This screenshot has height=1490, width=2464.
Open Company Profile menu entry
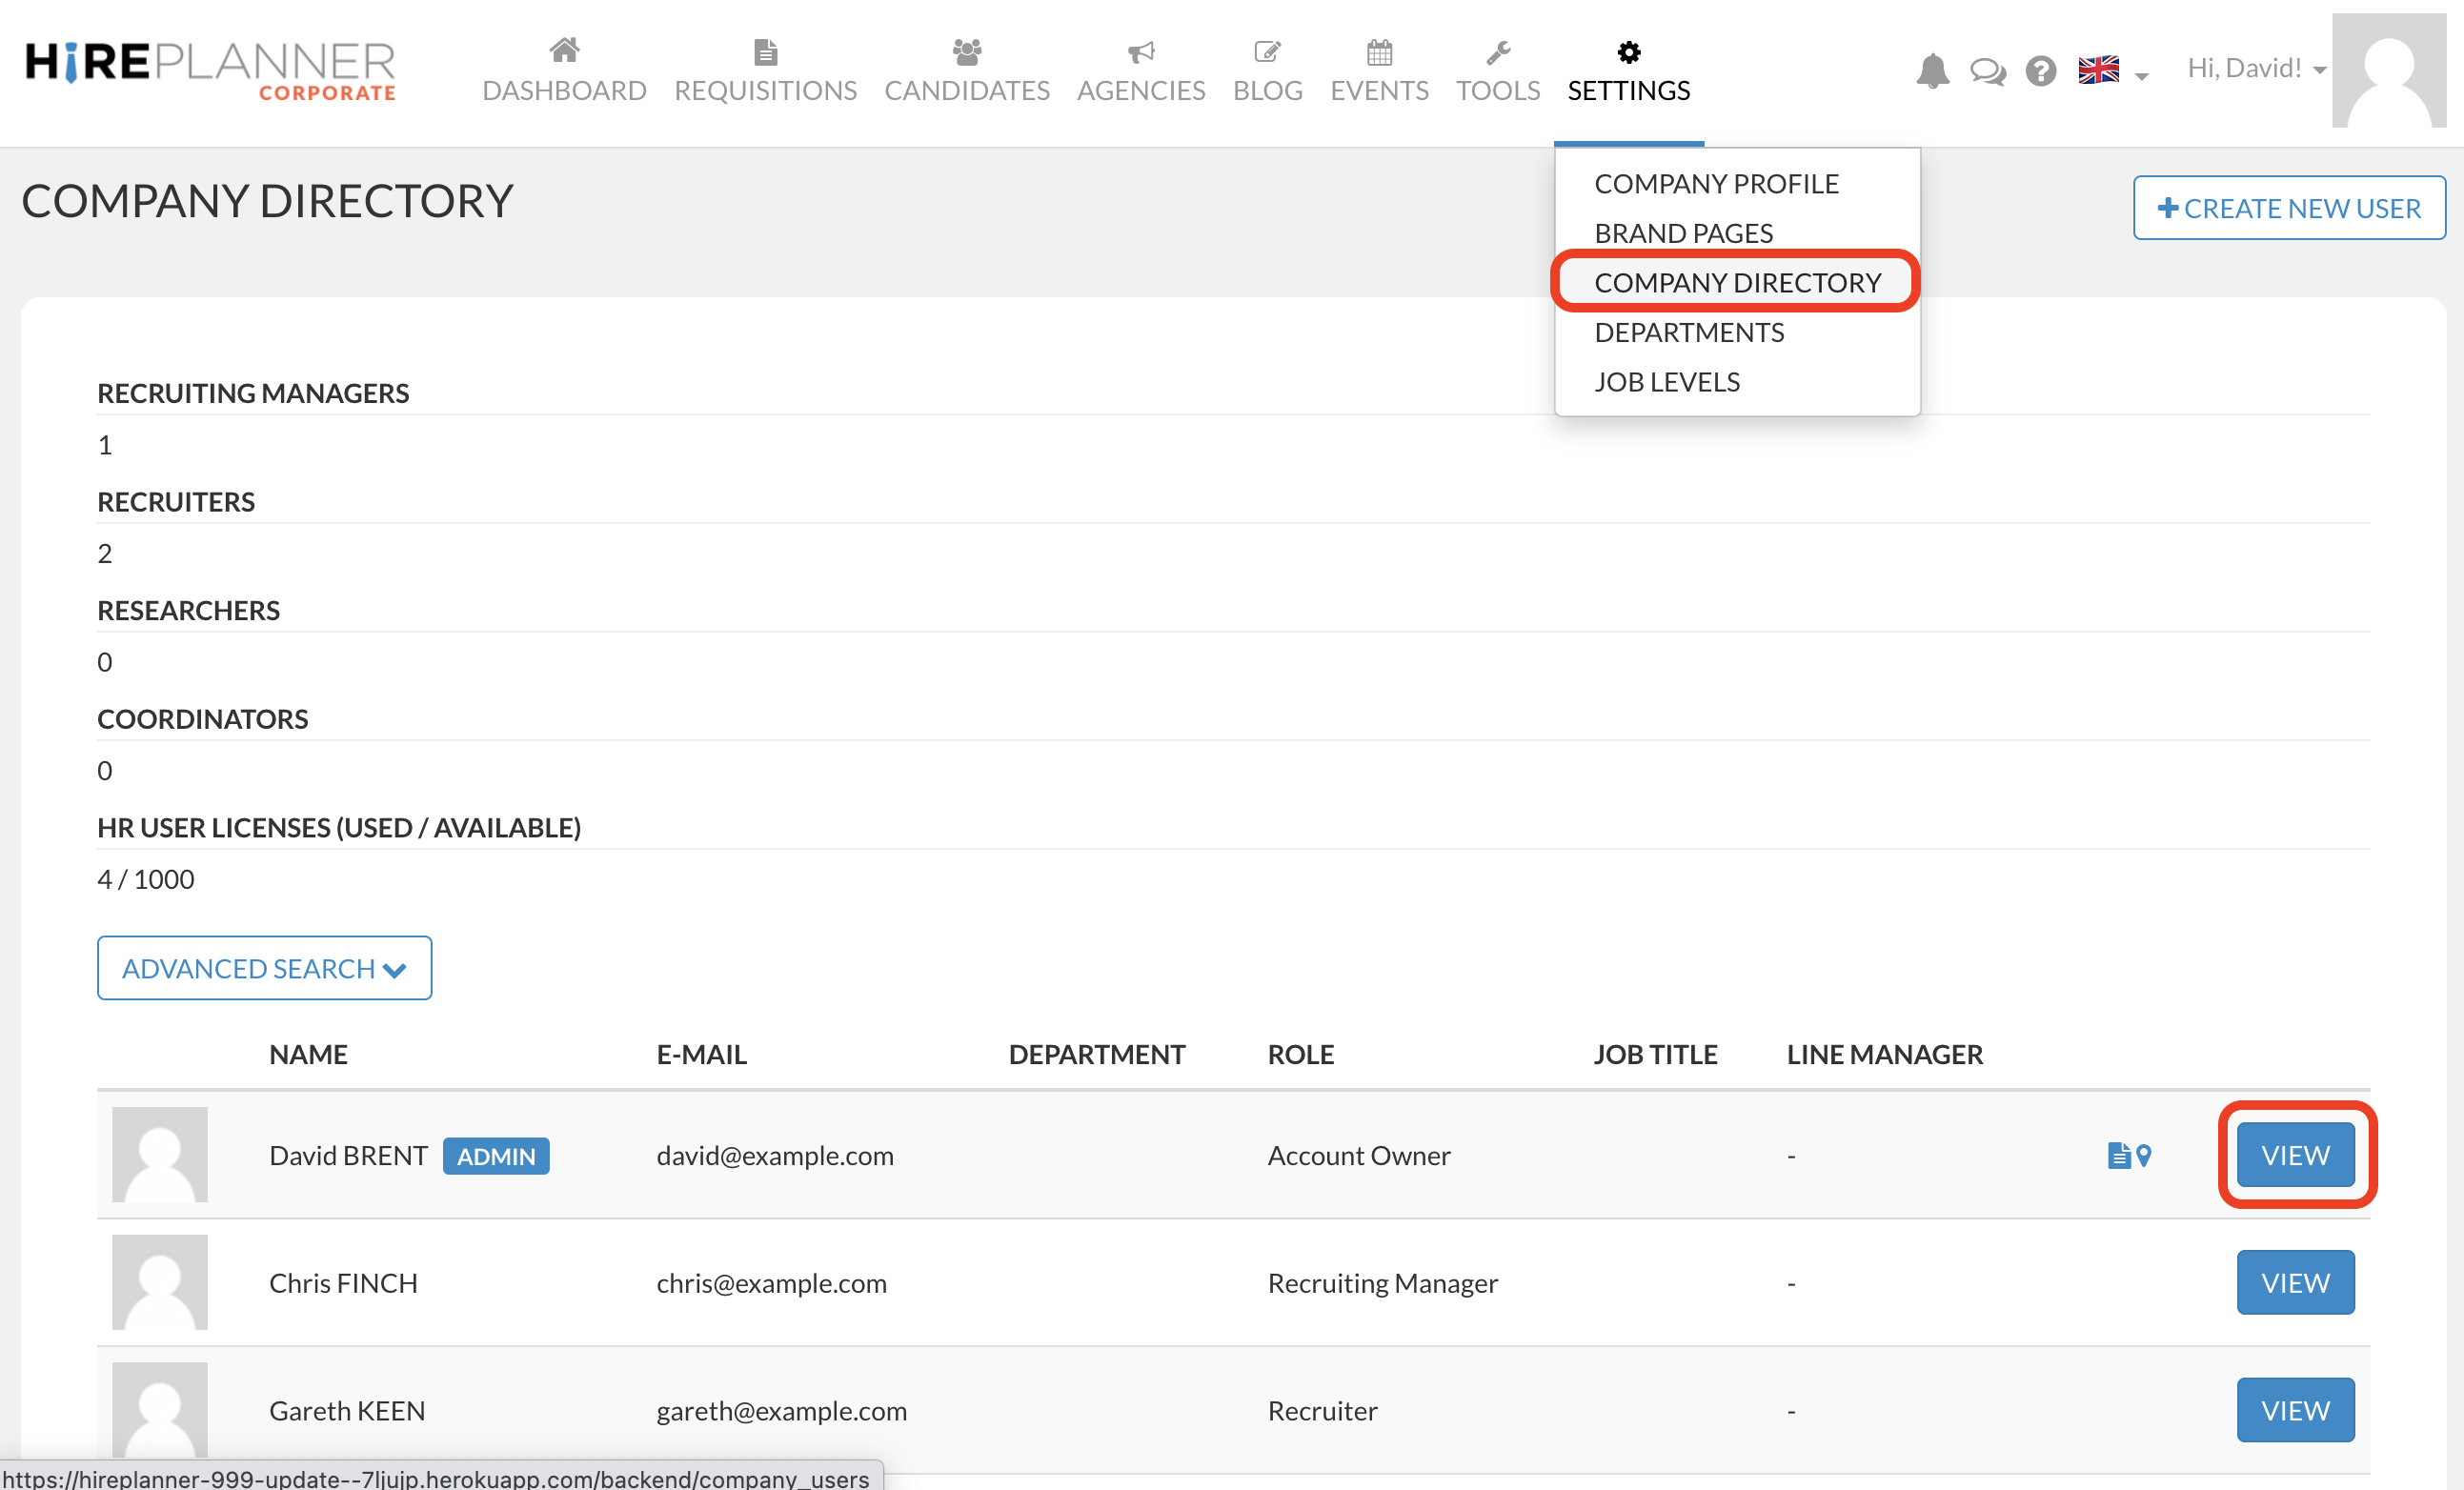(x=1716, y=184)
